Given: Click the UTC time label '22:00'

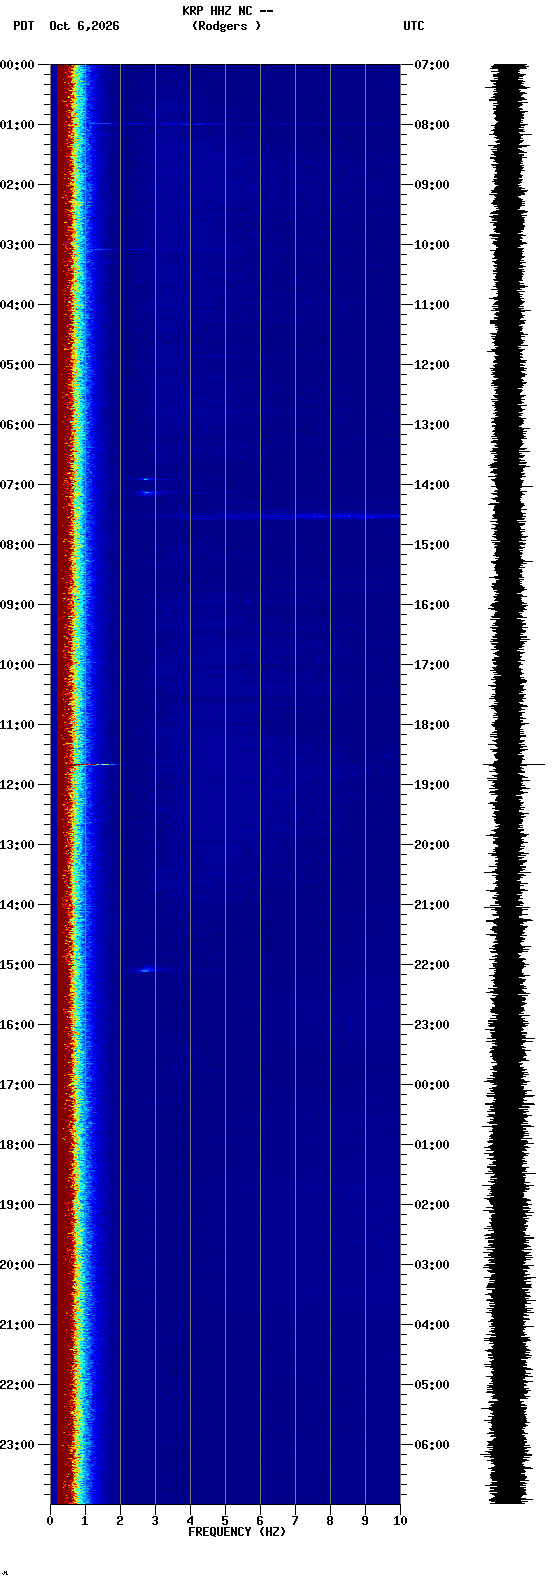Looking at the screenshot, I should point(432,965).
